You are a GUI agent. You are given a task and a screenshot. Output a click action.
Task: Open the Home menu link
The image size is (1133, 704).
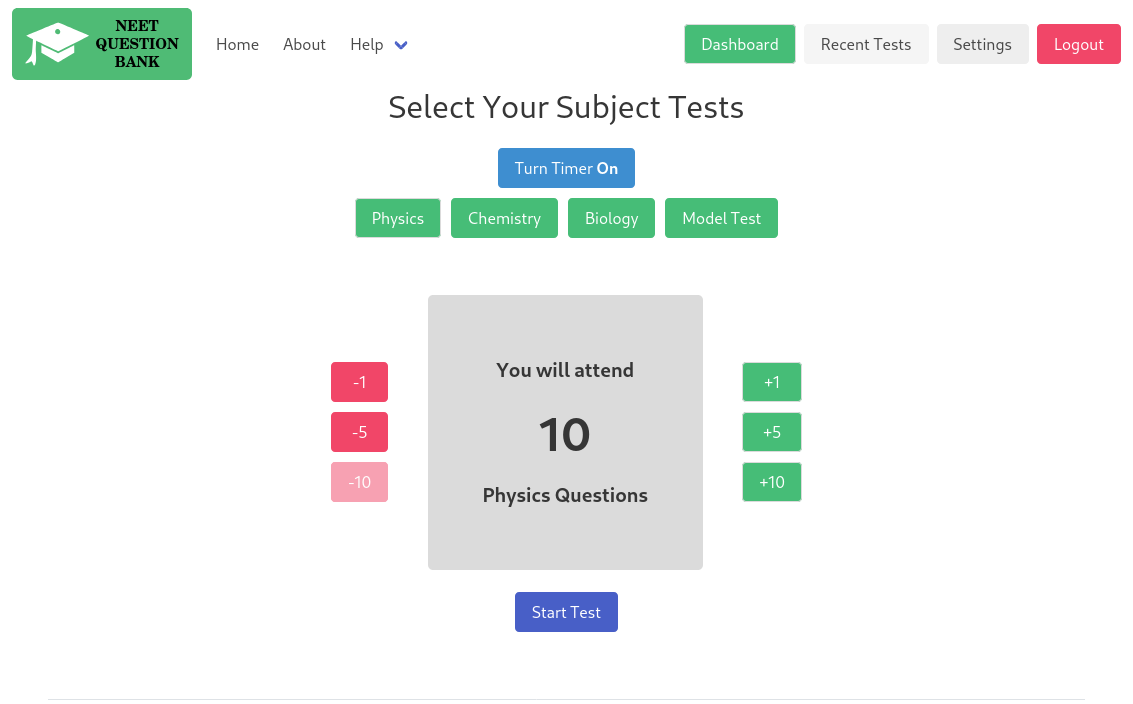pos(237,44)
